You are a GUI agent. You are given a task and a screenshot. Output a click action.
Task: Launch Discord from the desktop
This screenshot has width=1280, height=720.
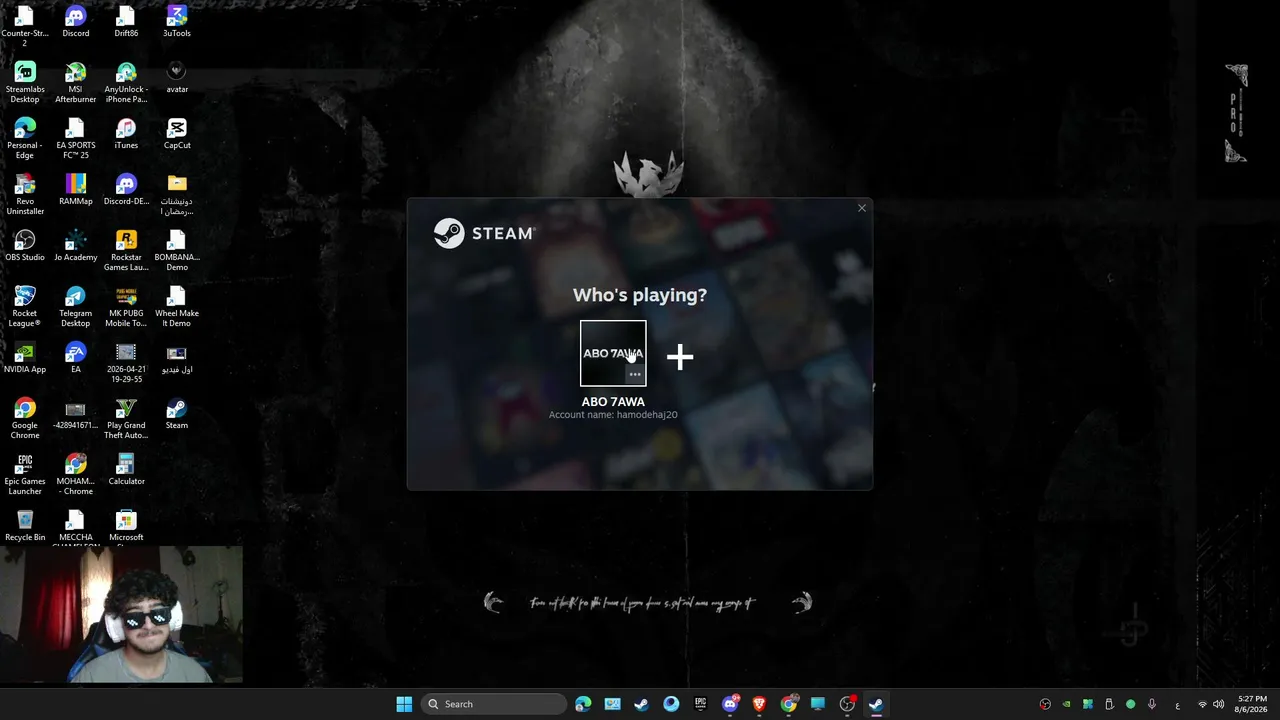pyautogui.click(x=75, y=22)
